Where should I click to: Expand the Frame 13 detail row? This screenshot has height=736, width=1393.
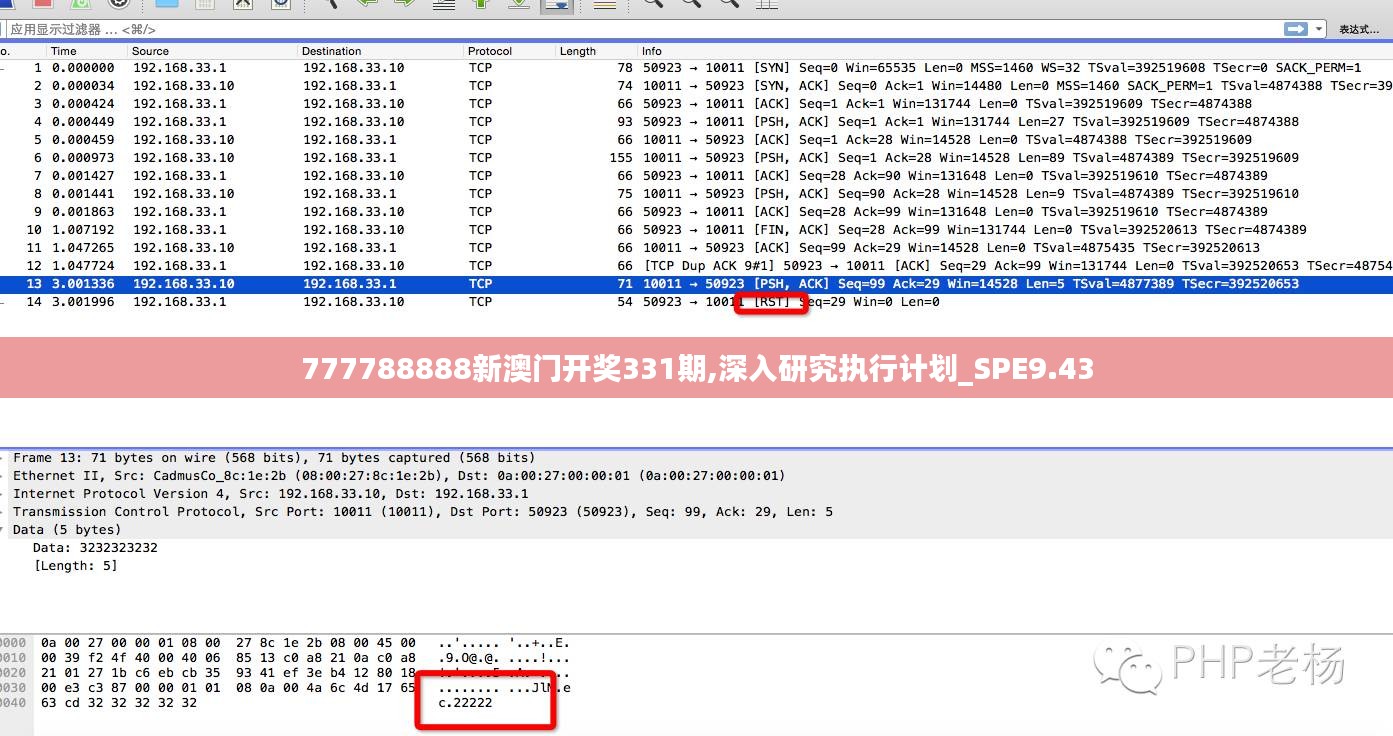click(696, 458)
